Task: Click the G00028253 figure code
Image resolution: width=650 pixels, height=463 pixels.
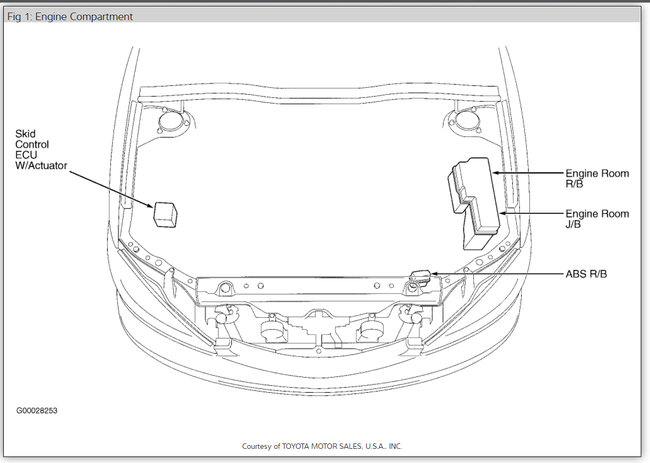Action: tap(37, 411)
